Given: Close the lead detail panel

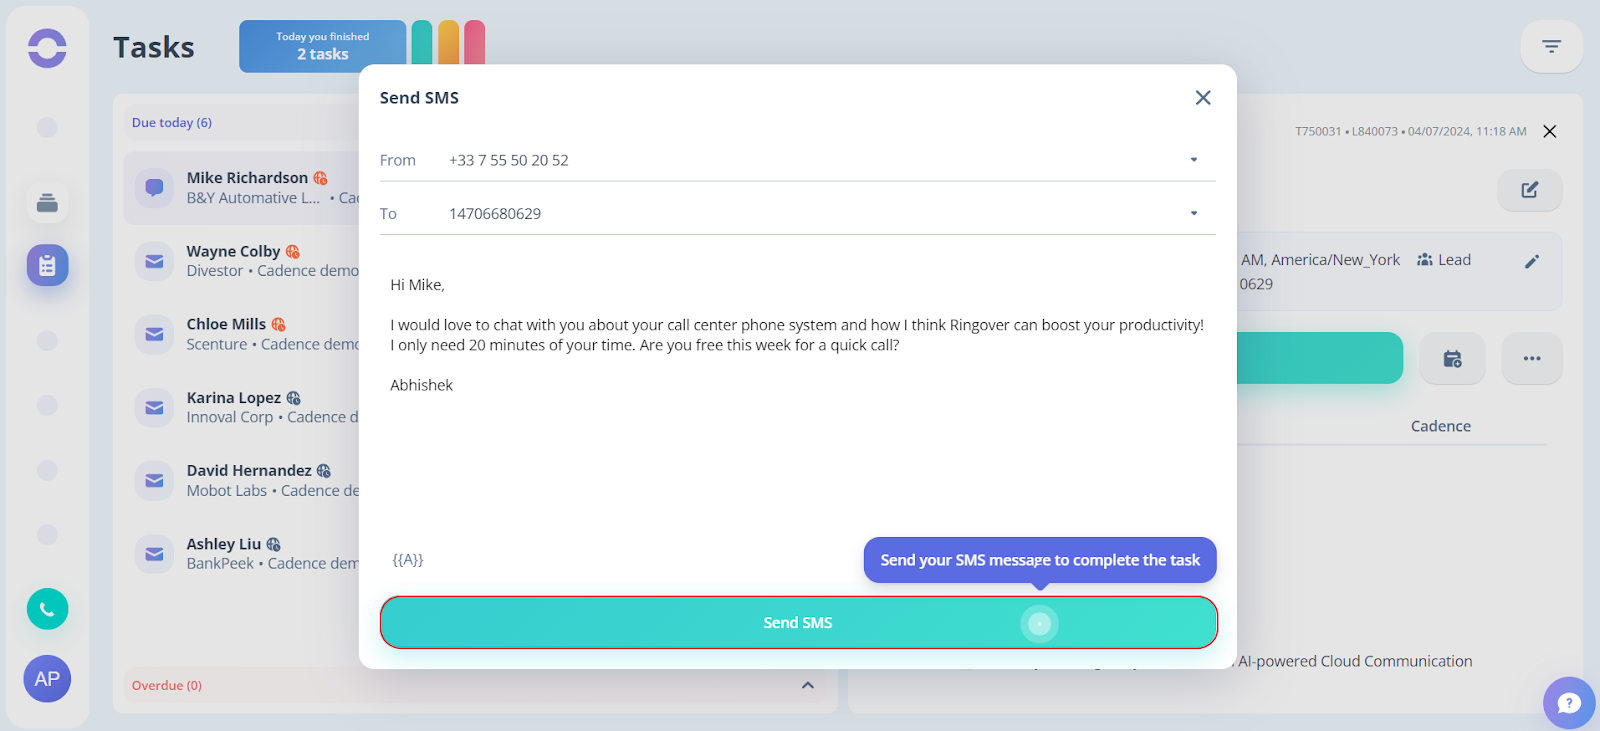Looking at the screenshot, I should point(1549,131).
